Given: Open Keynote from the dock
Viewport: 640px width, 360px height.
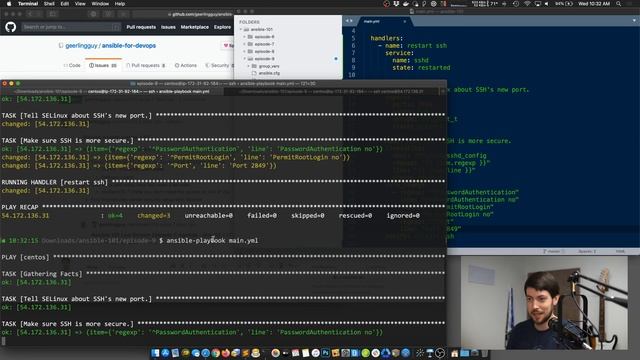Looking at the screenshot, I should (x=430, y=353).
